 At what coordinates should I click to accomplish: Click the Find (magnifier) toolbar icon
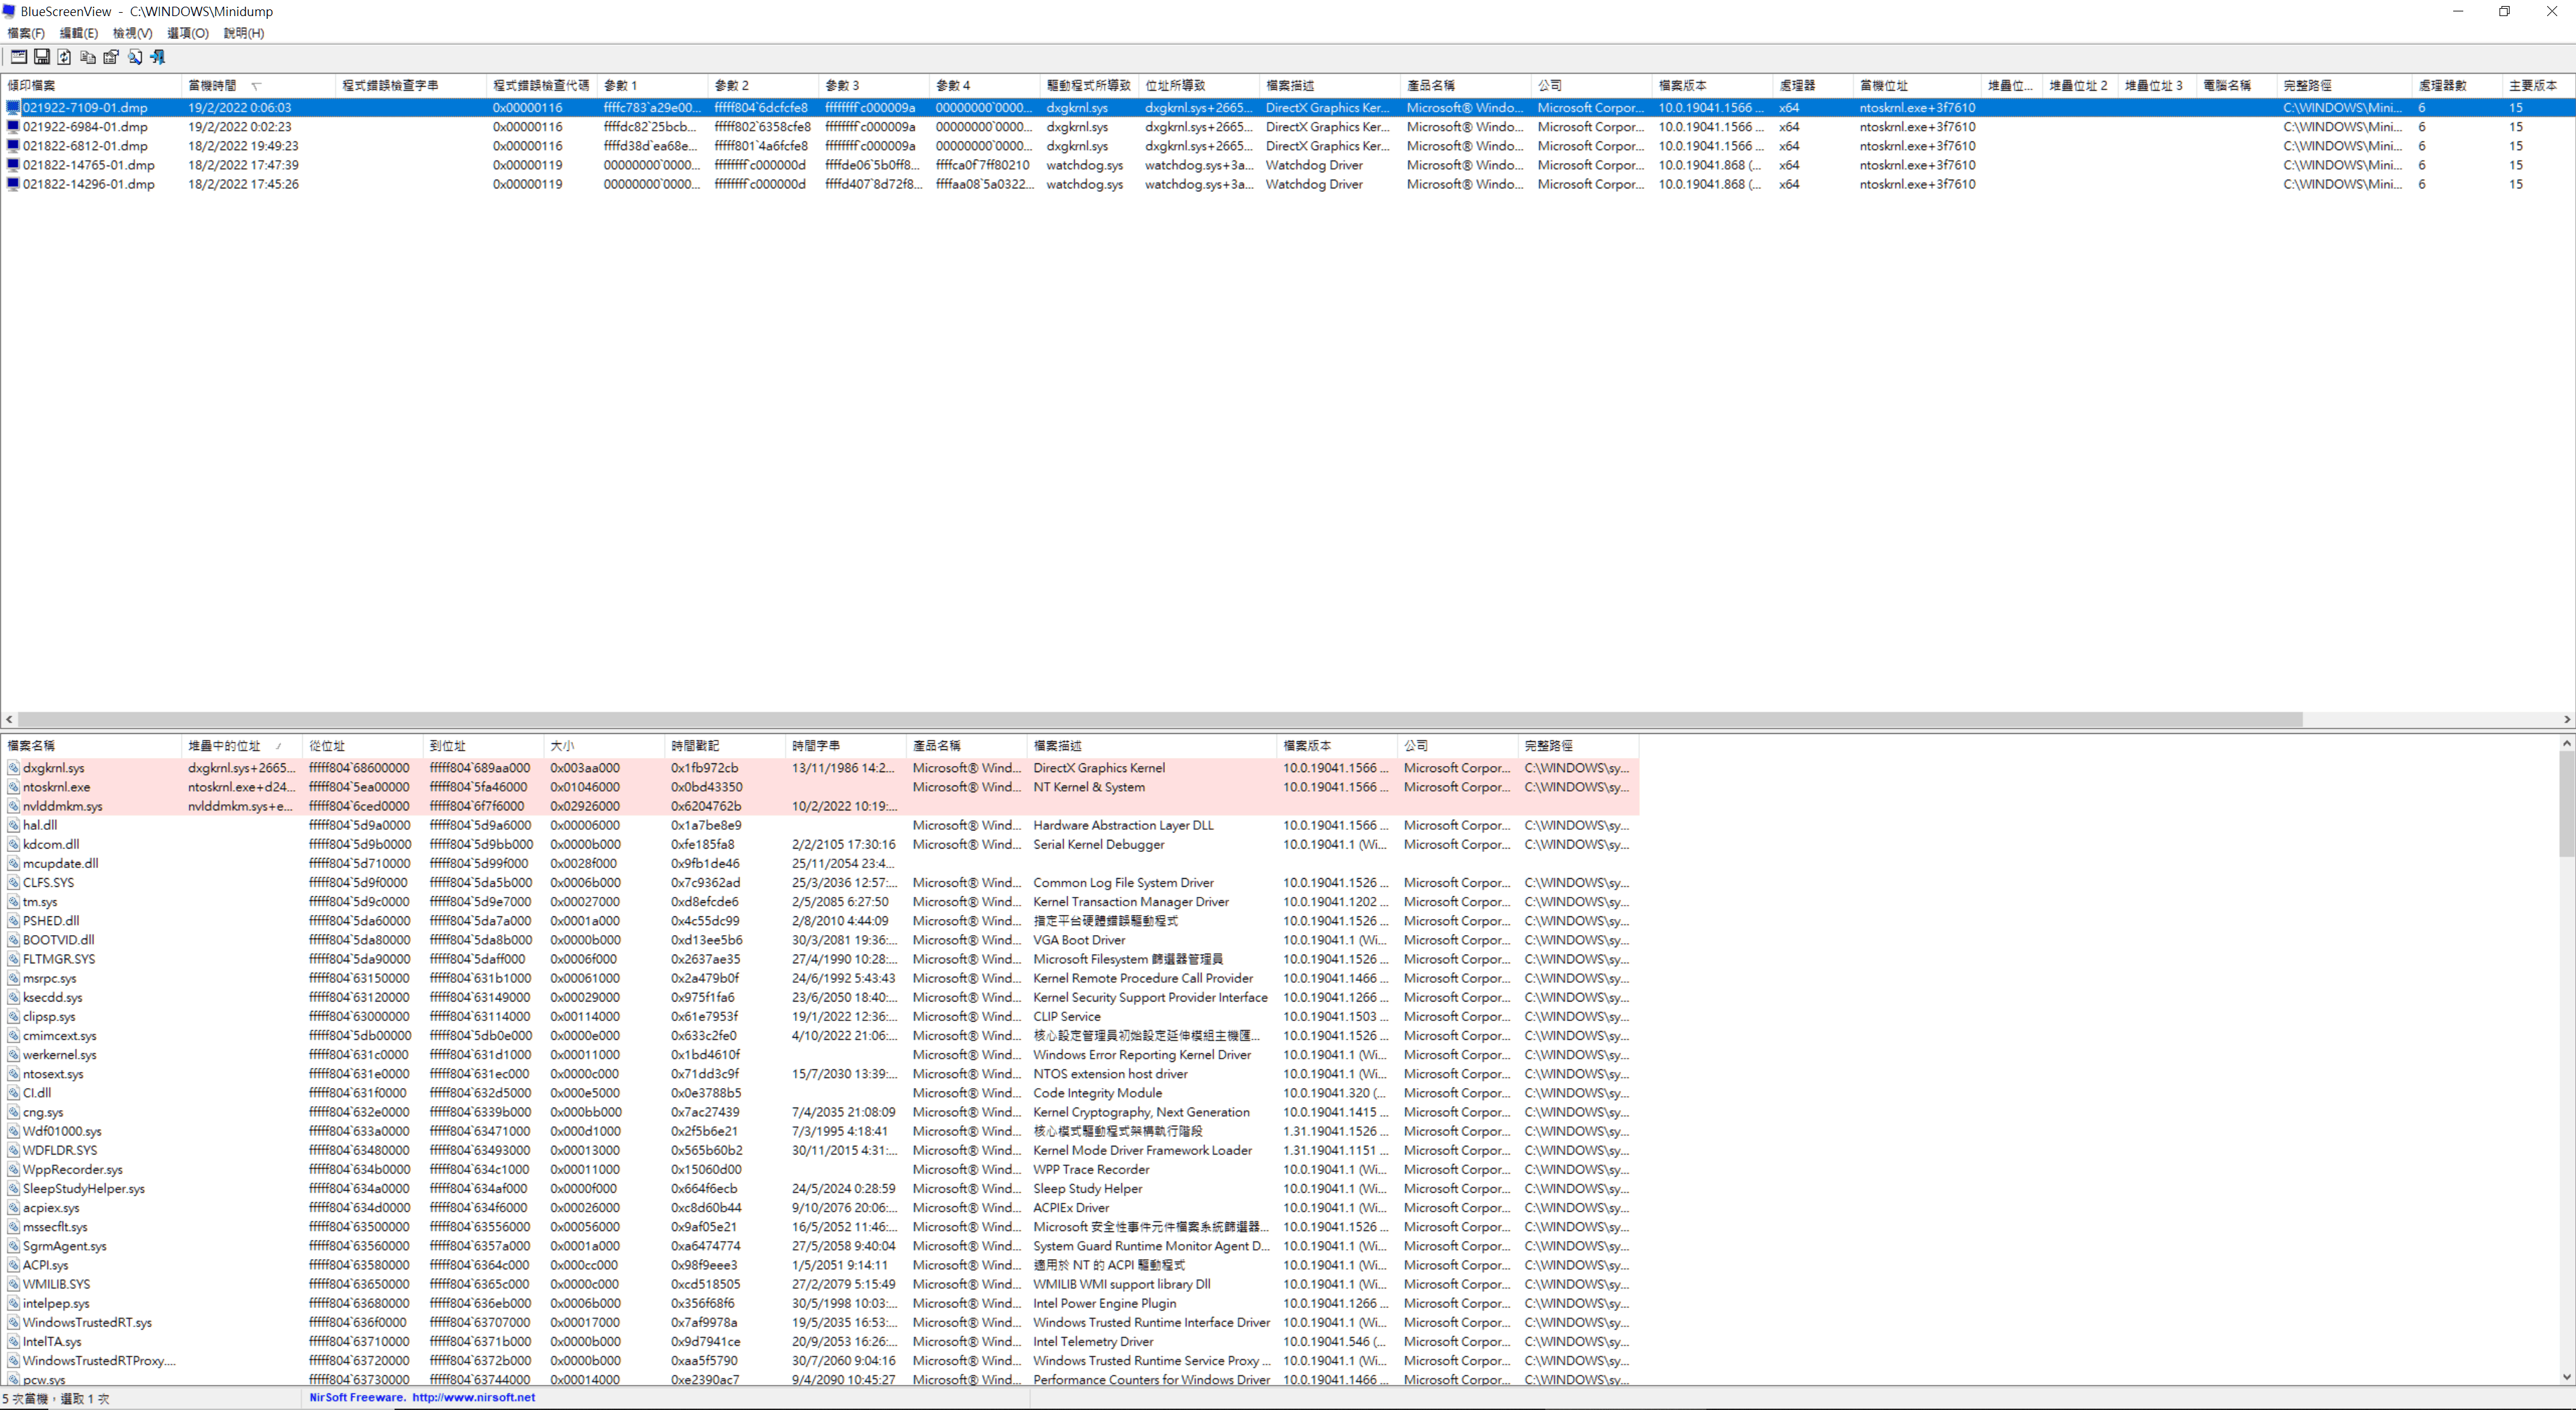coord(135,57)
